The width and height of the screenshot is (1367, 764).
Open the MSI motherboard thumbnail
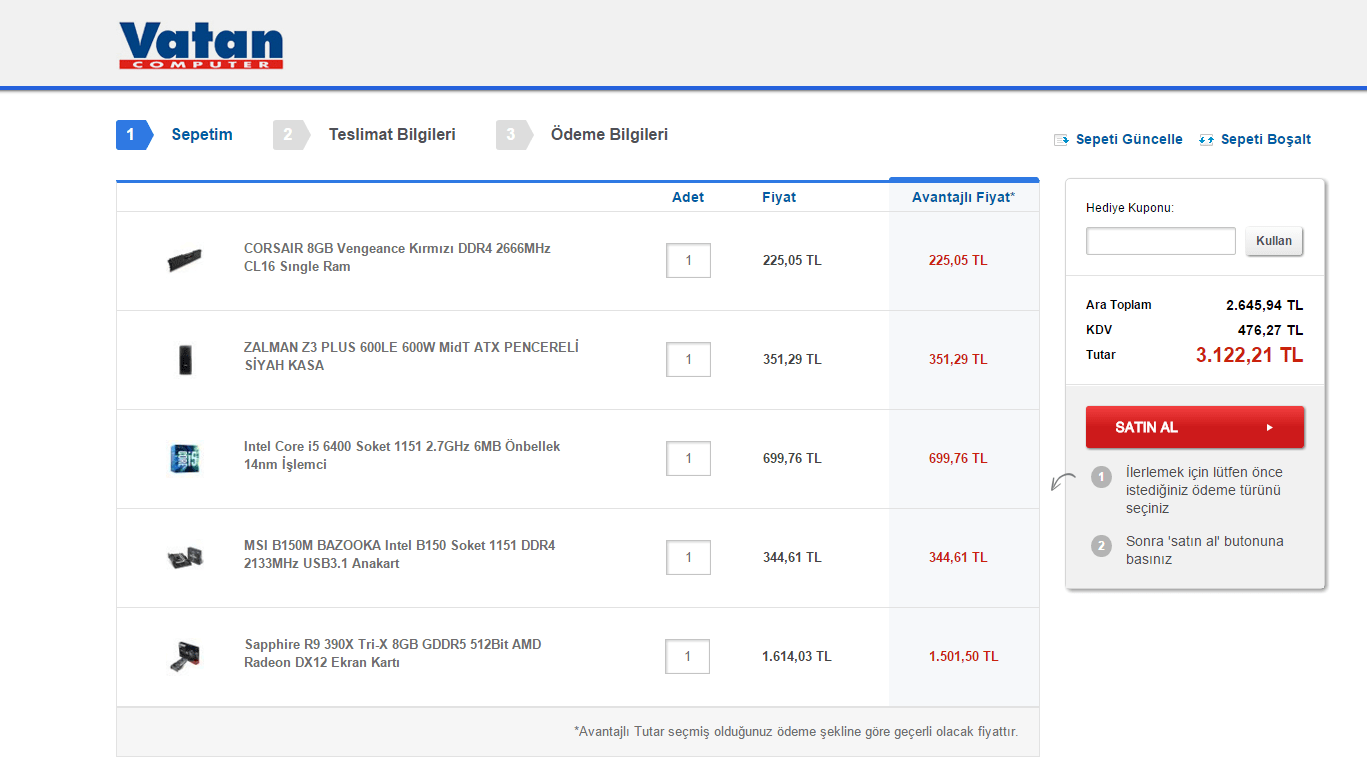pos(185,557)
